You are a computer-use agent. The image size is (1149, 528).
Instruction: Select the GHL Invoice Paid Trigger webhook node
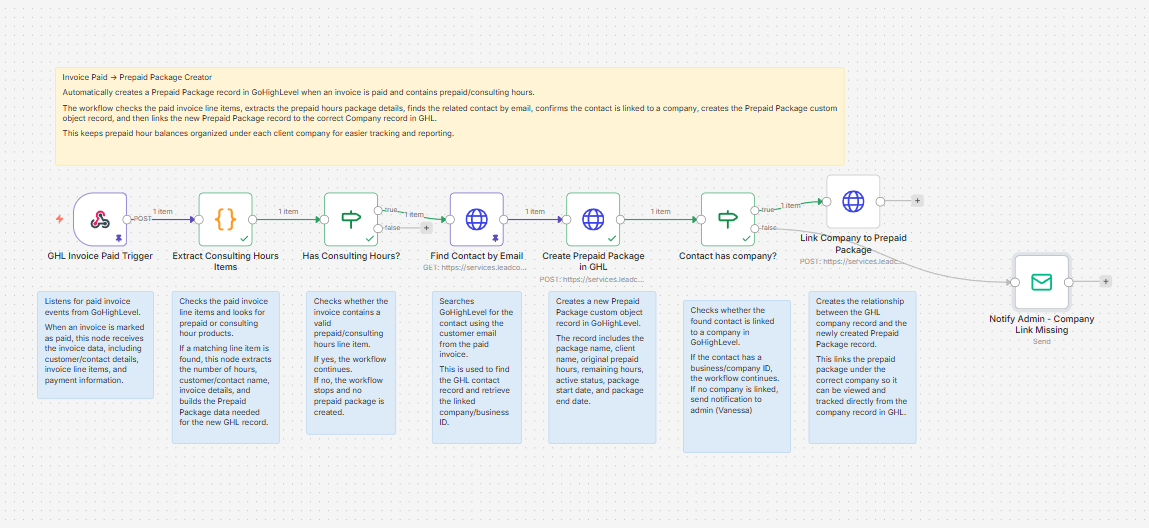point(100,219)
